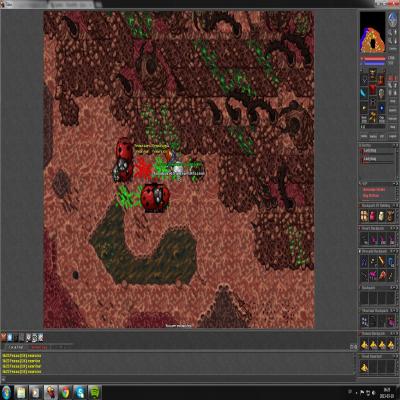The image size is (400, 400).
Task: Click the minimap compass rose
Action: tap(392, 19)
